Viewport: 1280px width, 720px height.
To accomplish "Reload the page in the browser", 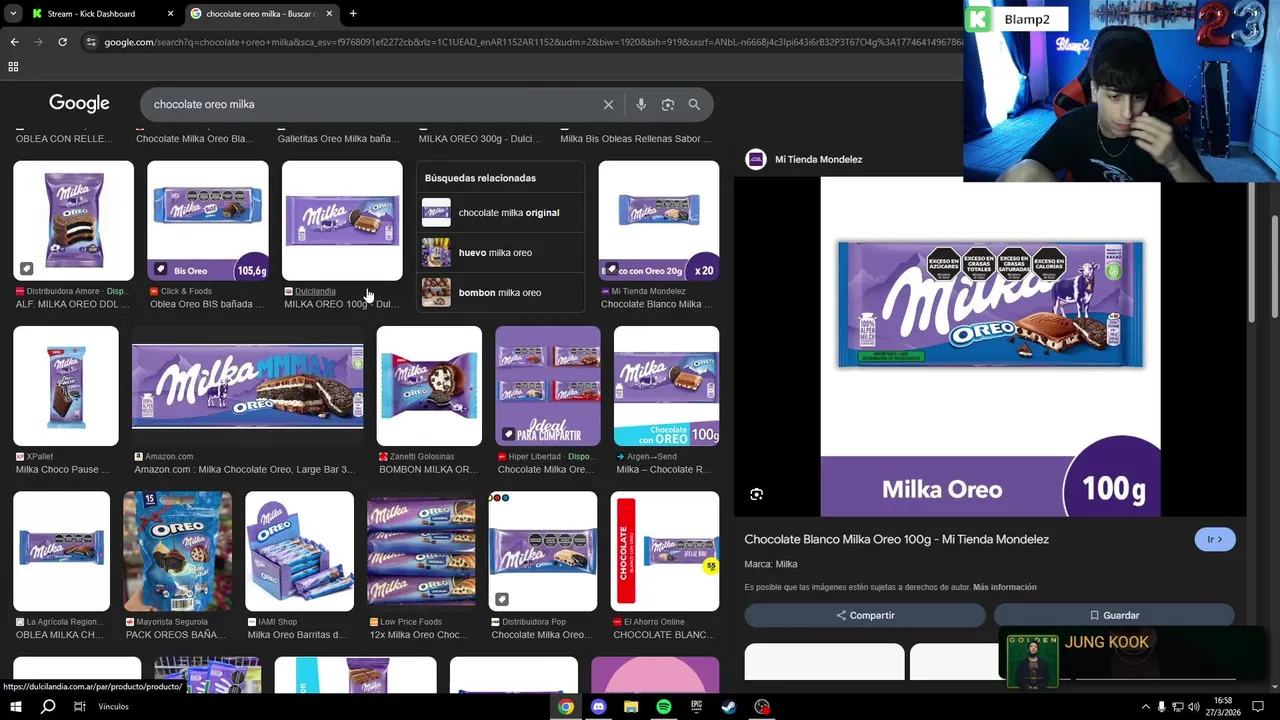I will click(x=62, y=42).
